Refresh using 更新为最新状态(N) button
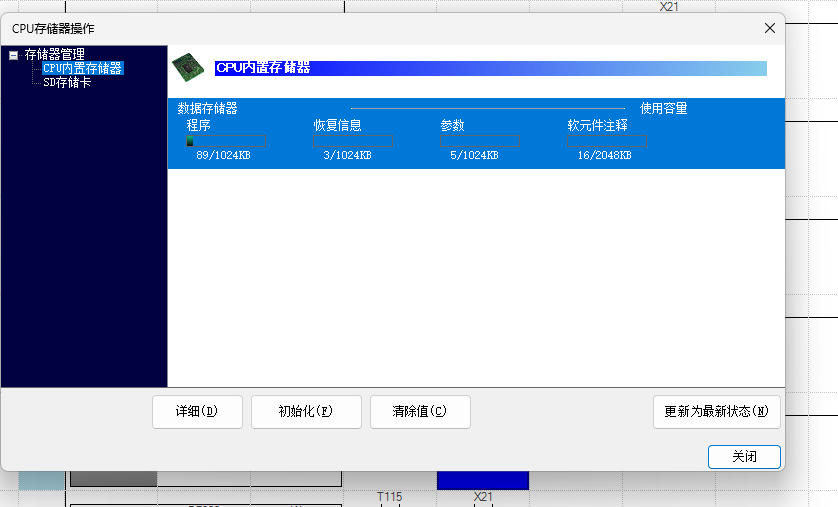This screenshot has width=838, height=507. tap(716, 411)
